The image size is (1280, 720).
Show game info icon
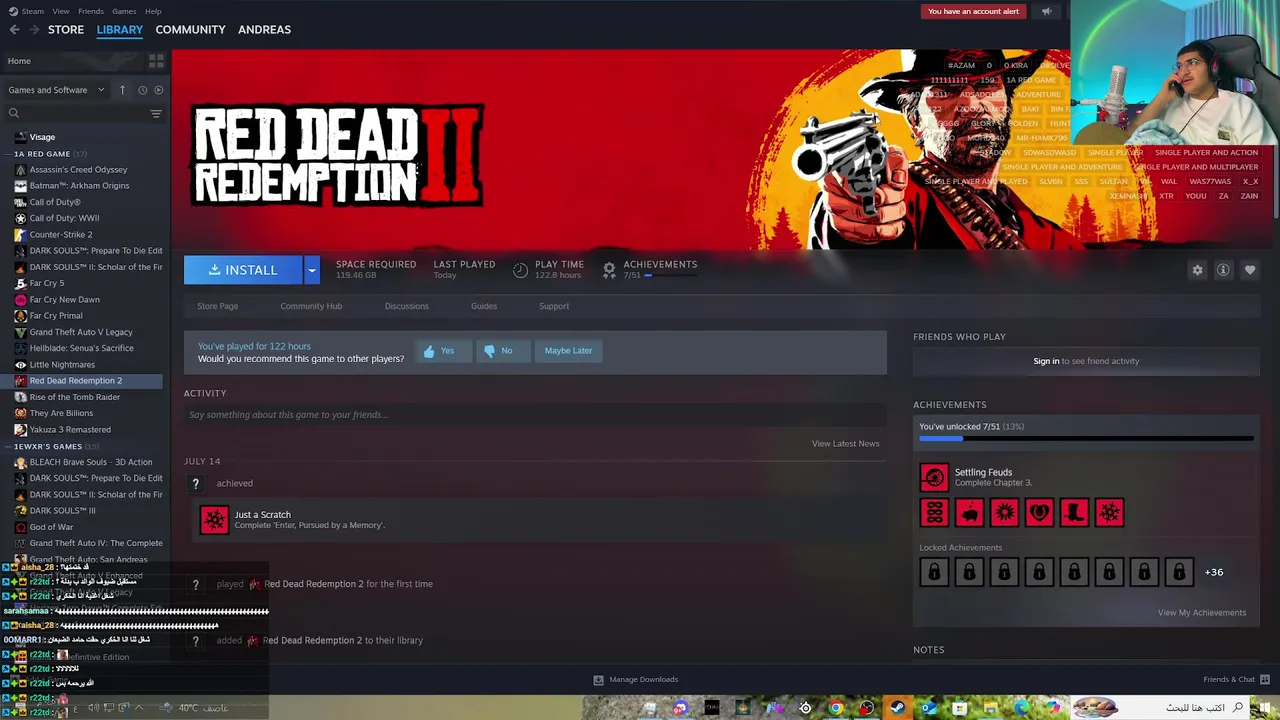[x=1223, y=270]
